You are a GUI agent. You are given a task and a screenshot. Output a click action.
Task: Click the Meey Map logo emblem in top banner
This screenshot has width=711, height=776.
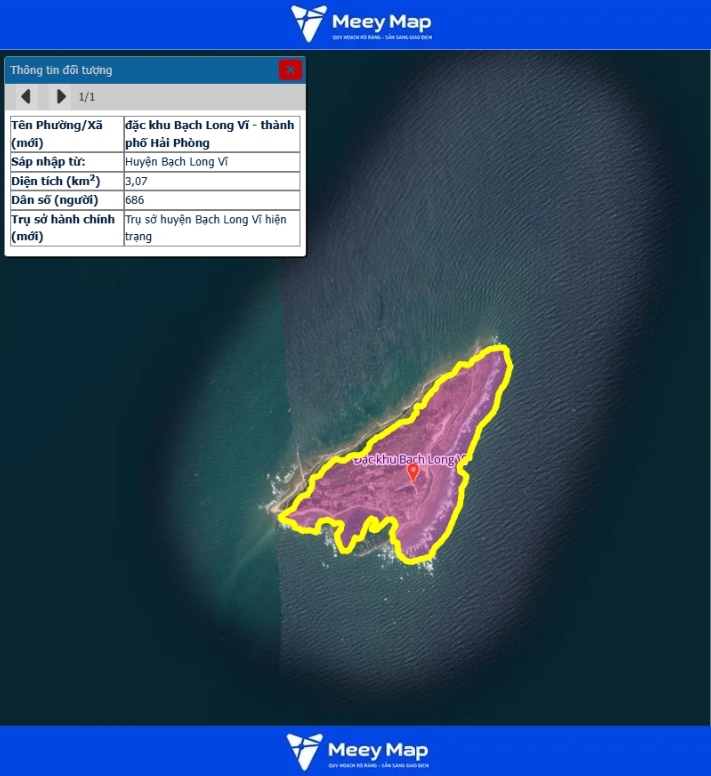click(308, 23)
